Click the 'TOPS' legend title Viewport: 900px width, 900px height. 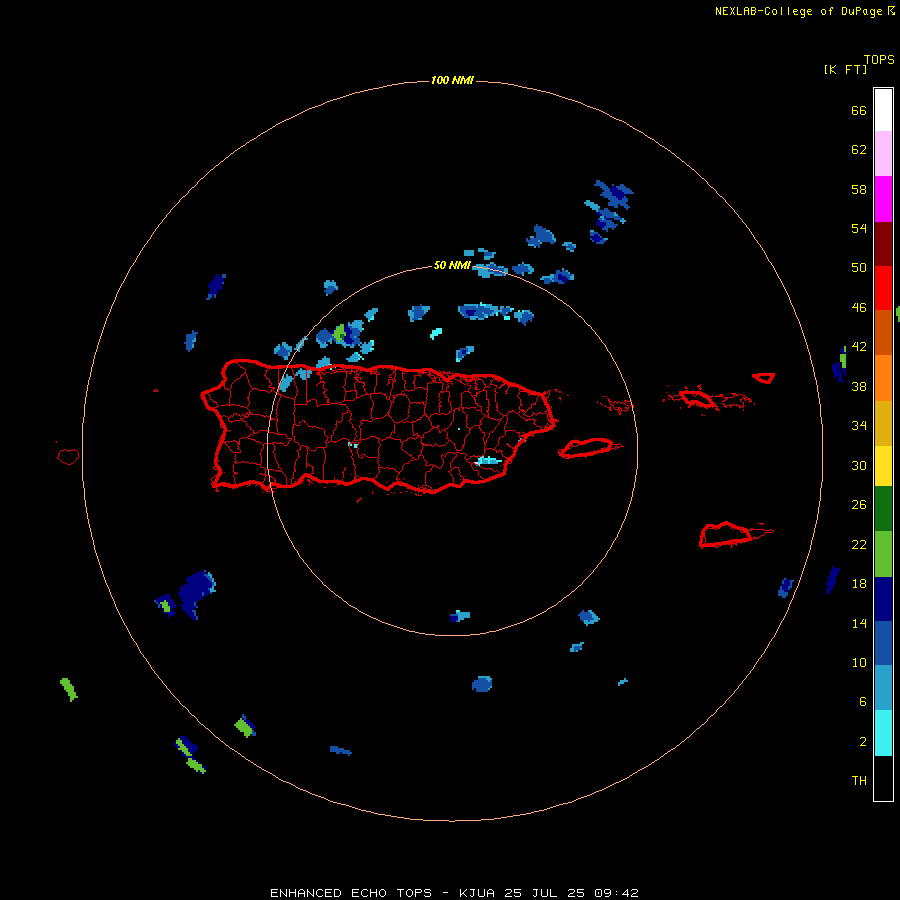tap(879, 60)
